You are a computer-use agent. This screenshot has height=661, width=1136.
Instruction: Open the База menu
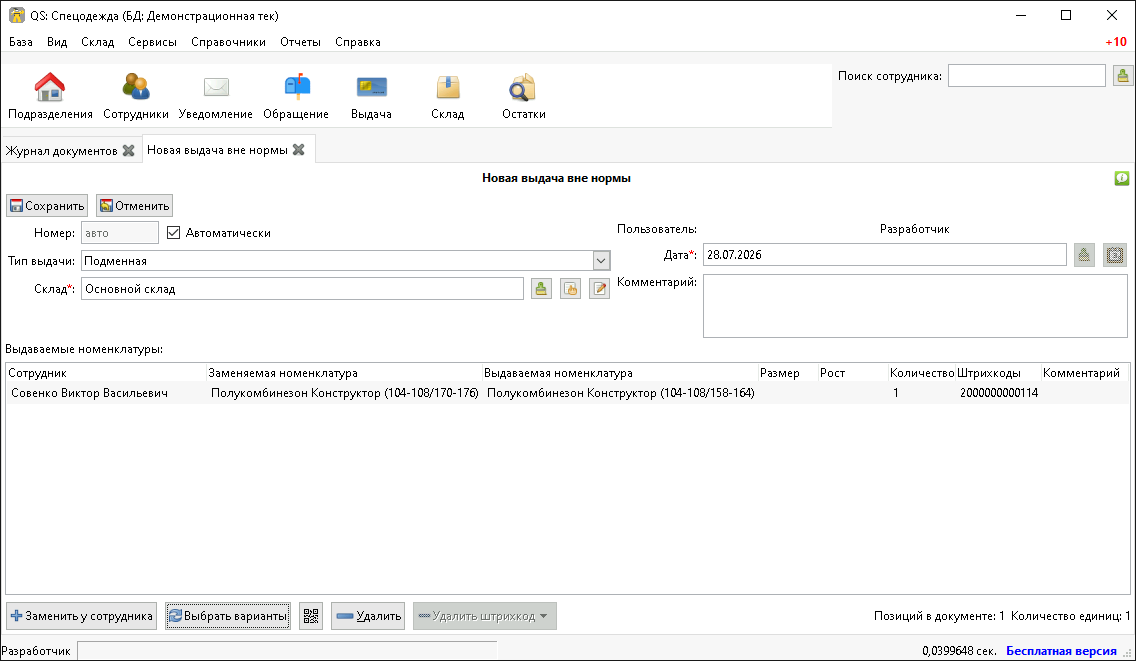coord(21,42)
